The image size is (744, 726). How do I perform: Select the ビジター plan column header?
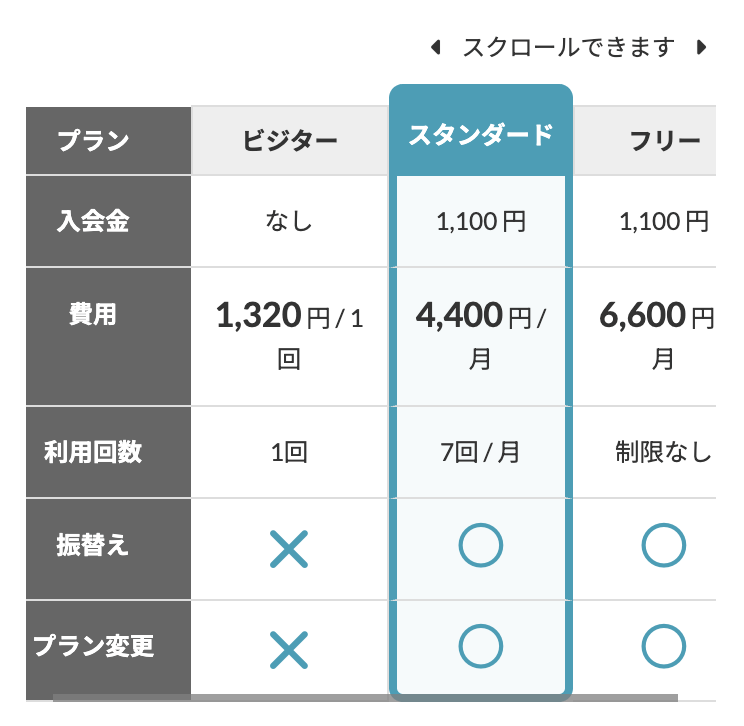pos(289,141)
